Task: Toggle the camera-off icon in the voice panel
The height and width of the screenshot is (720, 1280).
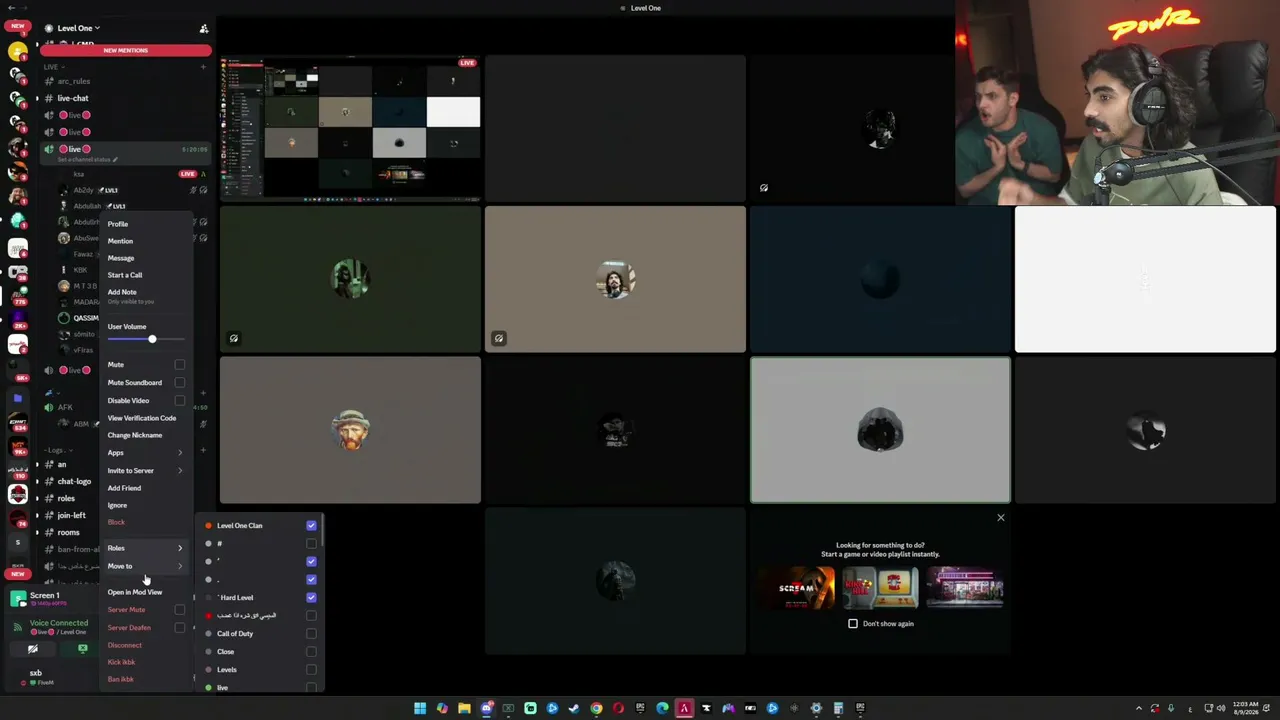Action: coord(33,649)
